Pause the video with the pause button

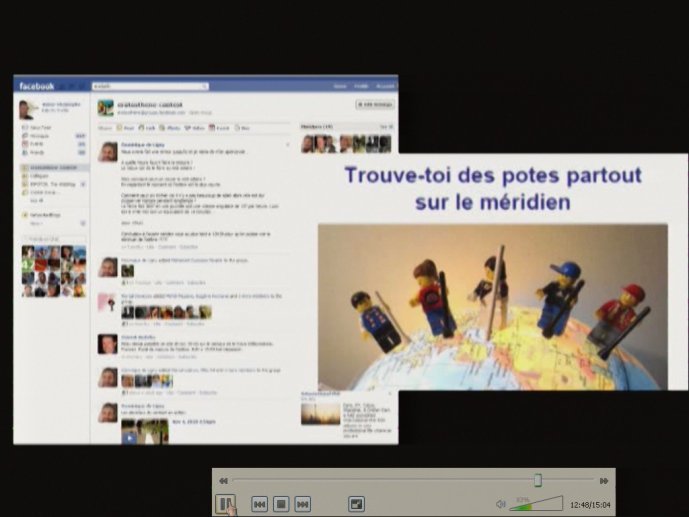pos(225,503)
